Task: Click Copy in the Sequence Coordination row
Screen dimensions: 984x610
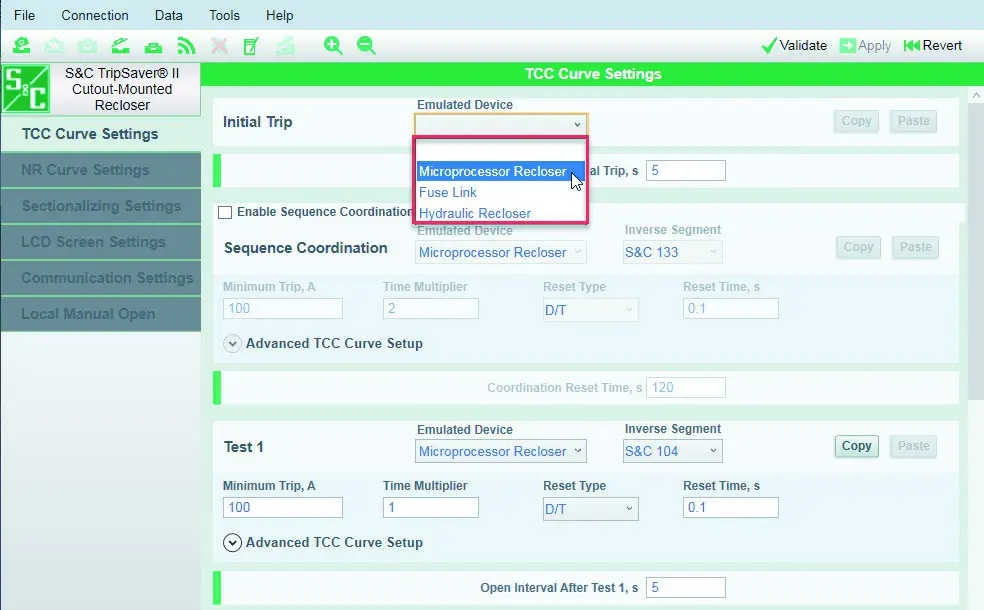Action: click(858, 247)
